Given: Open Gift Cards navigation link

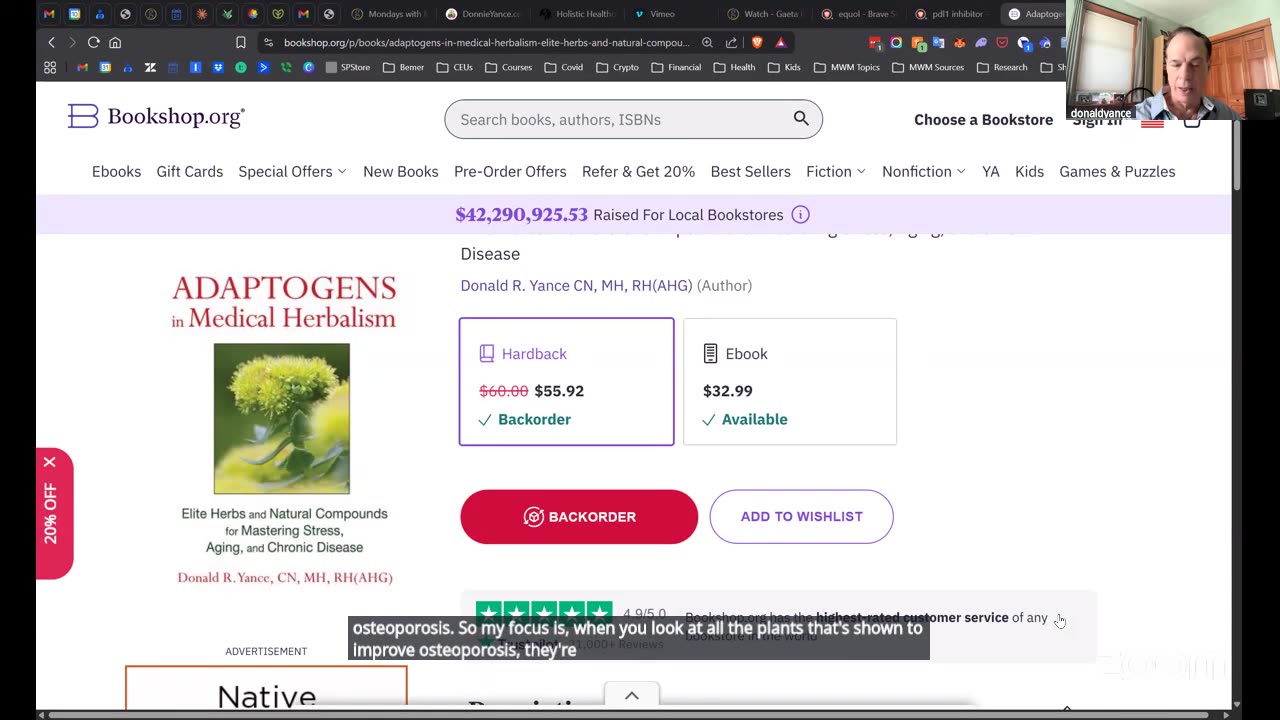Looking at the screenshot, I should 189,171.
